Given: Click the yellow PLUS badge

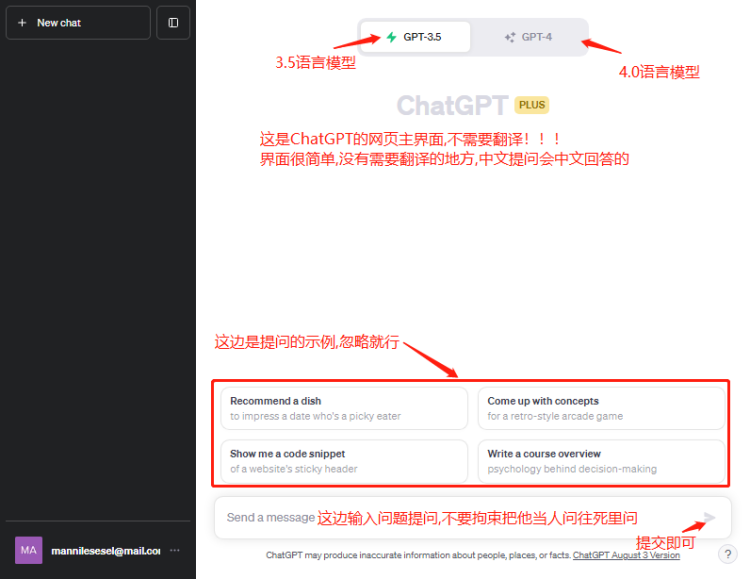Looking at the screenshot, I should click(532, 105).
